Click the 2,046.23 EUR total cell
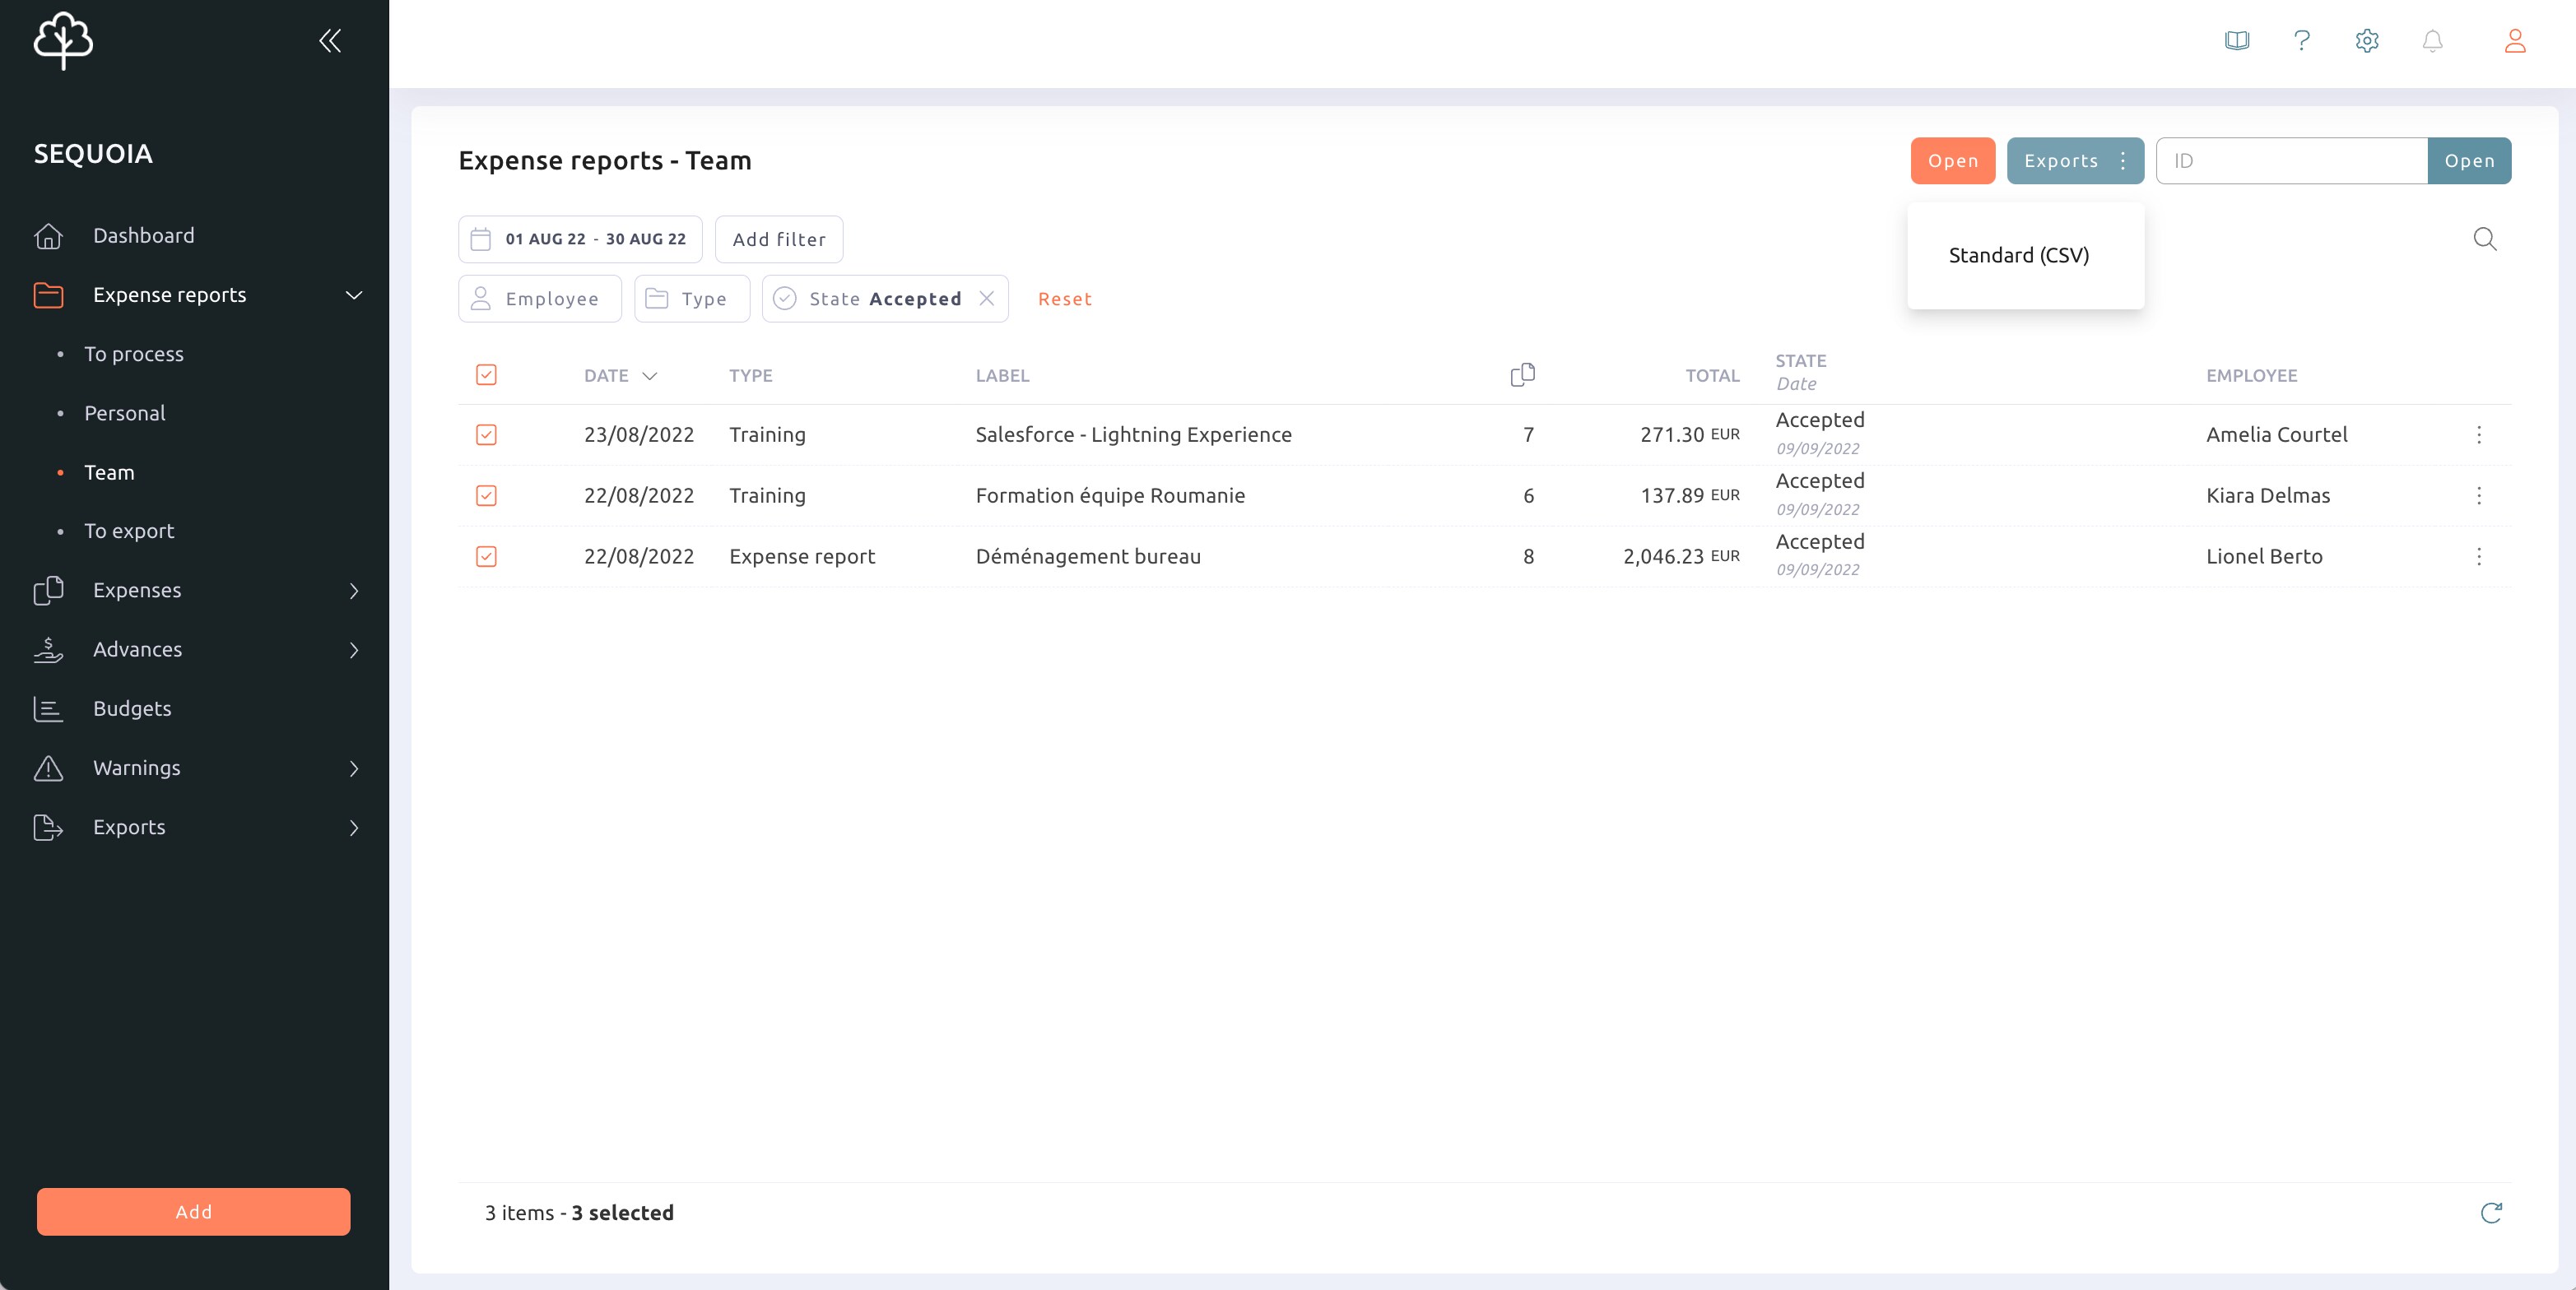 1681,557
